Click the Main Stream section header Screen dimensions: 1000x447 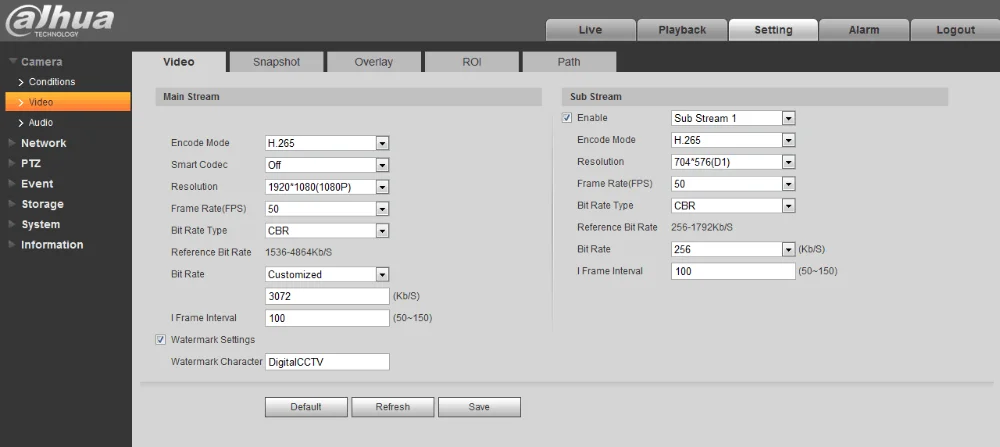pos(348,97)
